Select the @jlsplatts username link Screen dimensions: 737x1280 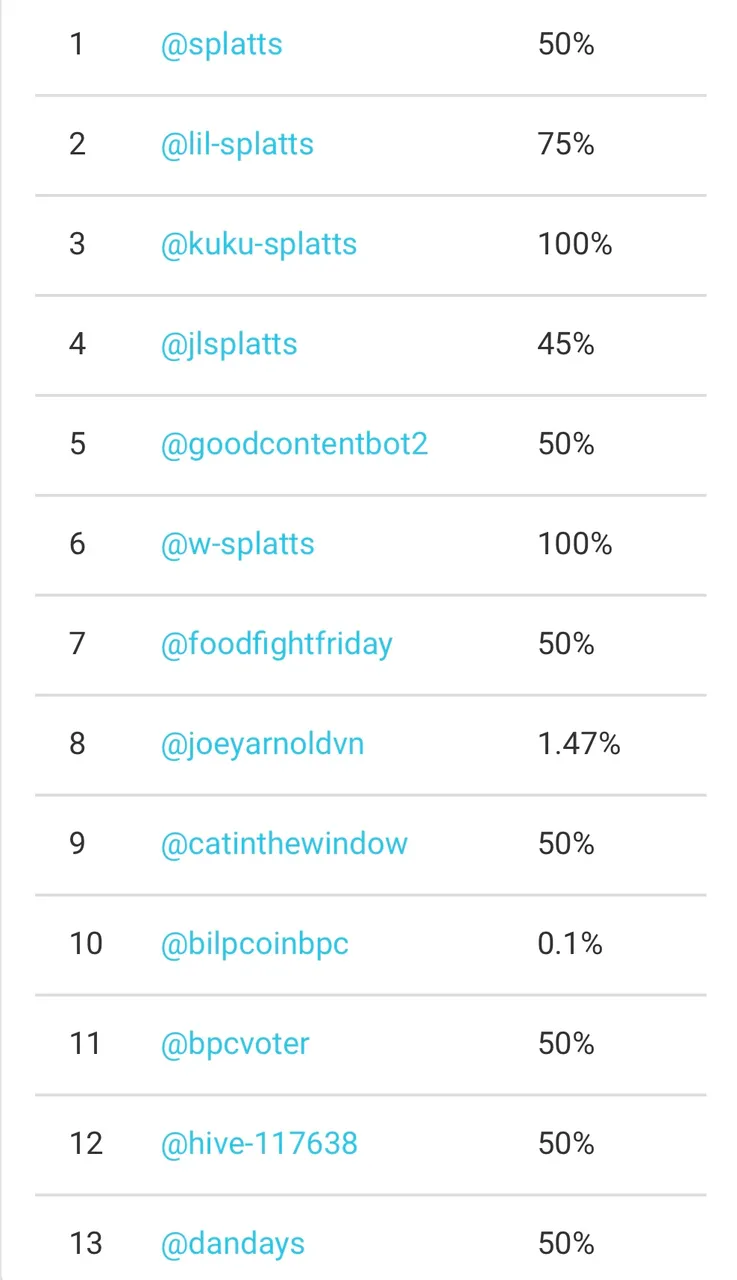point(229,345)
